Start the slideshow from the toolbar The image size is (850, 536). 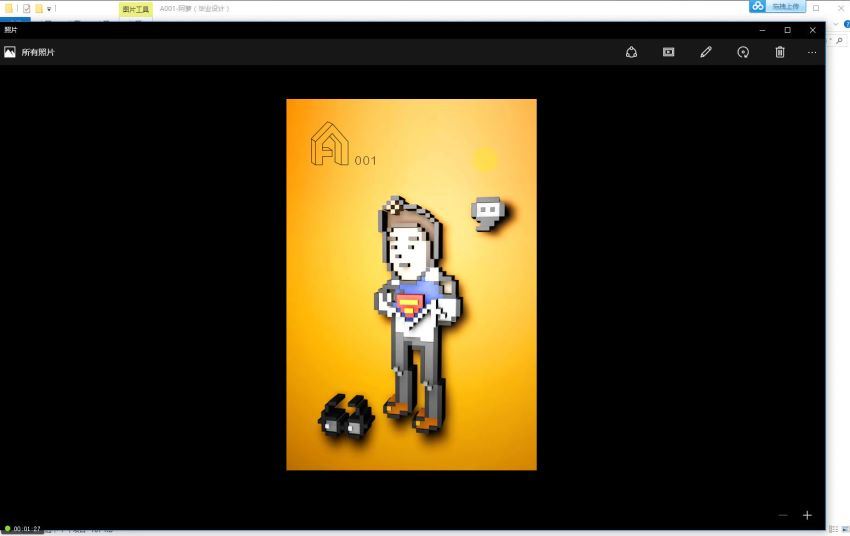668,52
